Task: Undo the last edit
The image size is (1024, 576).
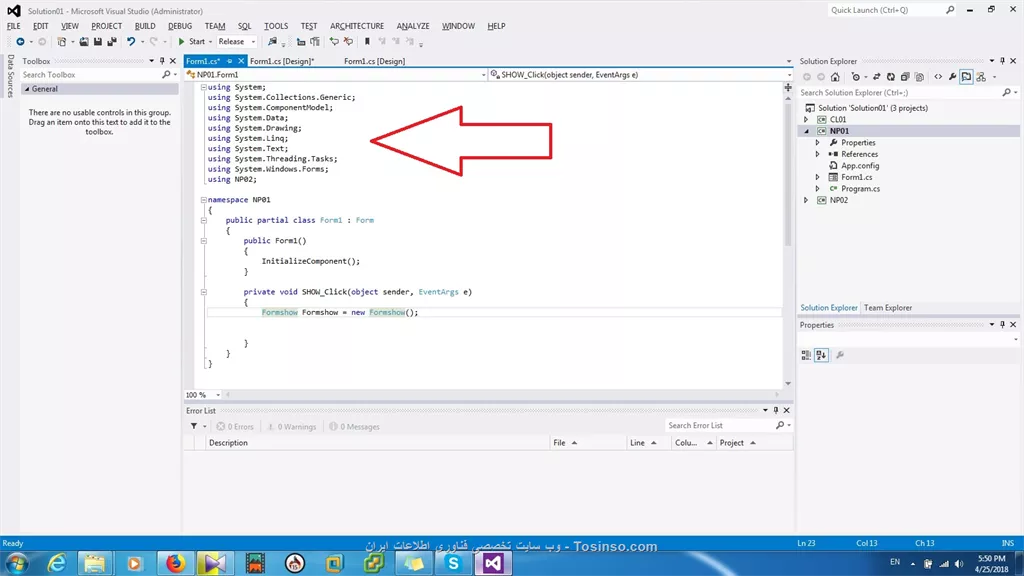Action: tap(131, 42)
